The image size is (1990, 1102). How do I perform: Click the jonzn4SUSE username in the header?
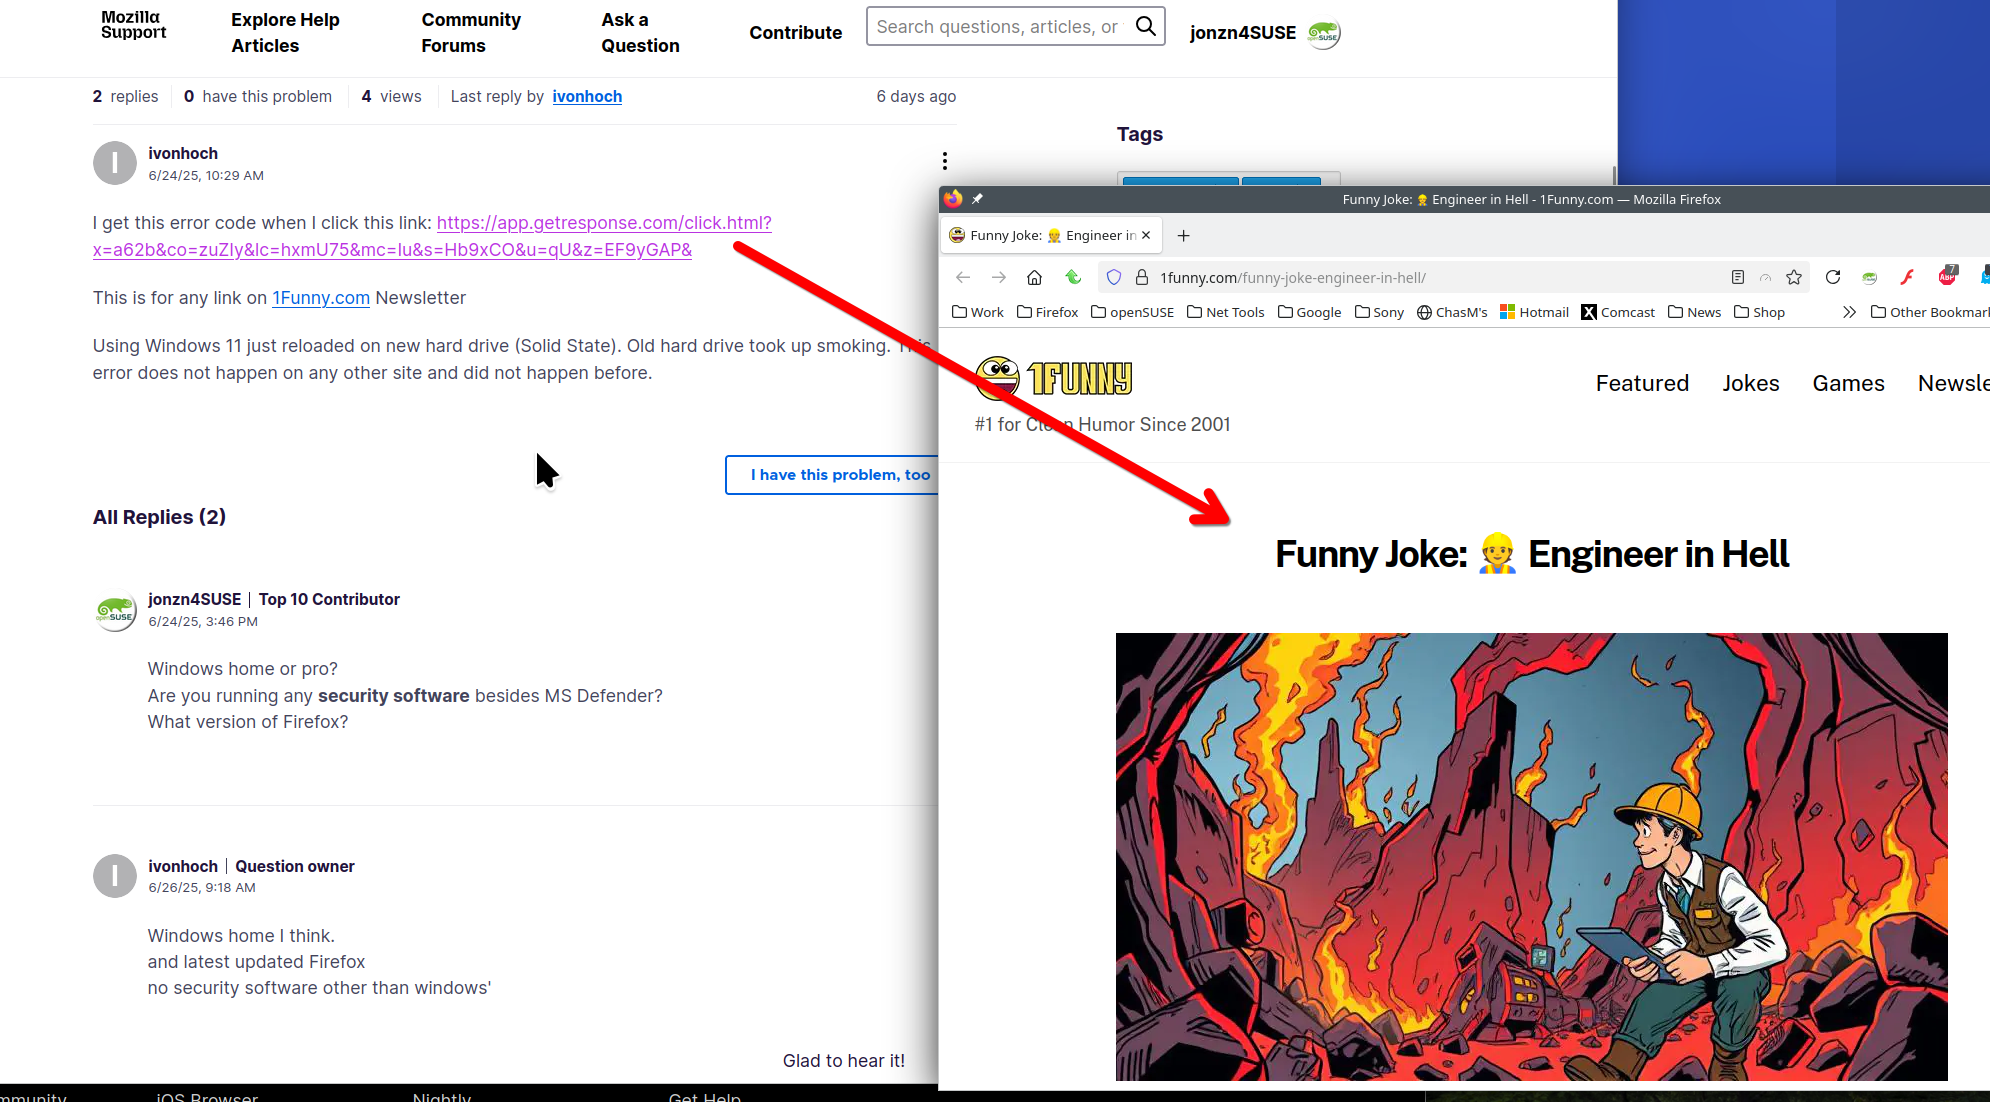[1242, 33]
